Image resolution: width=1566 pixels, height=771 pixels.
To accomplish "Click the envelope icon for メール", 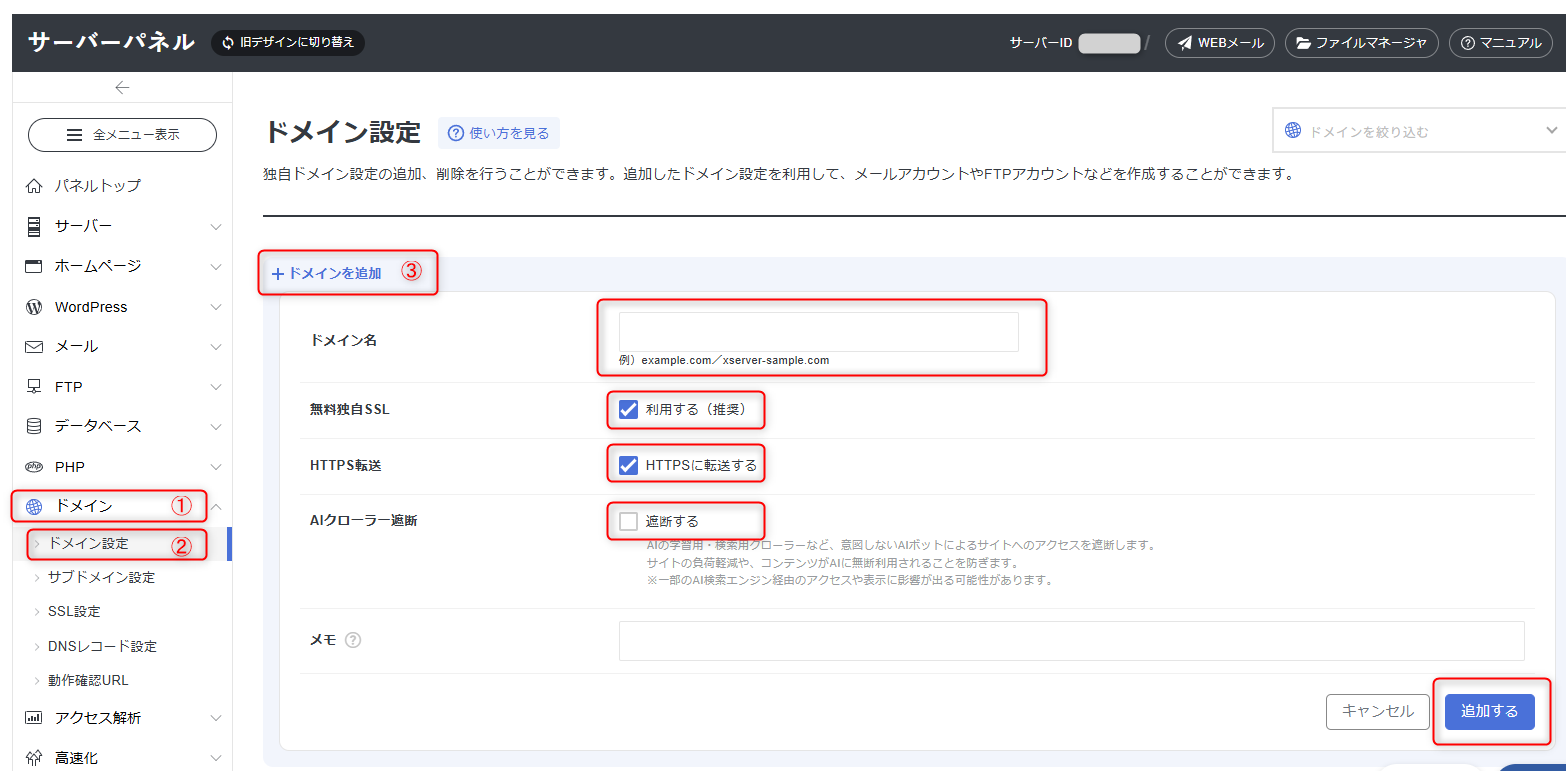I will [x=34, y=347].
